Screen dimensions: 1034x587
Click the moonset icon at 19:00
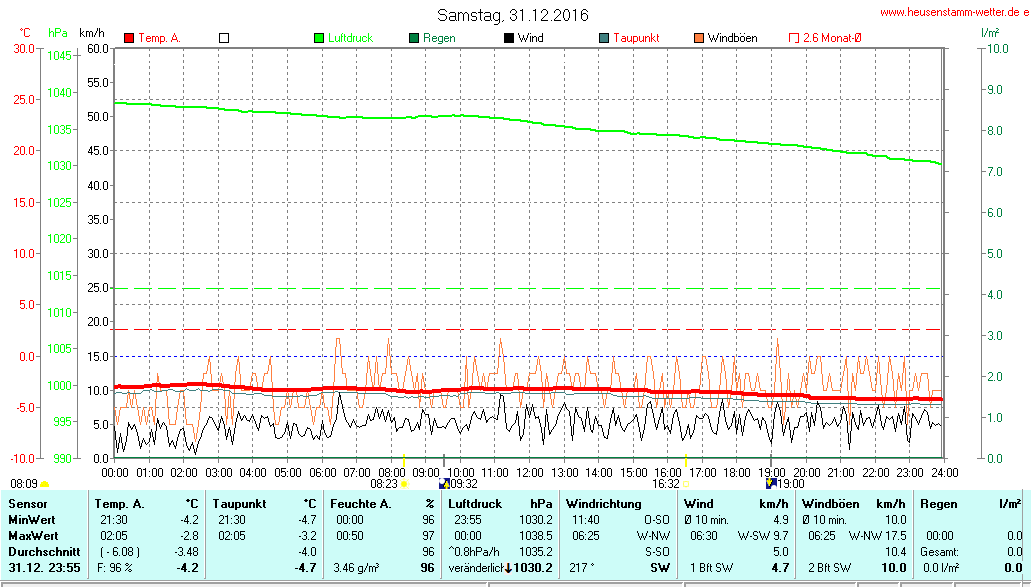771,483
